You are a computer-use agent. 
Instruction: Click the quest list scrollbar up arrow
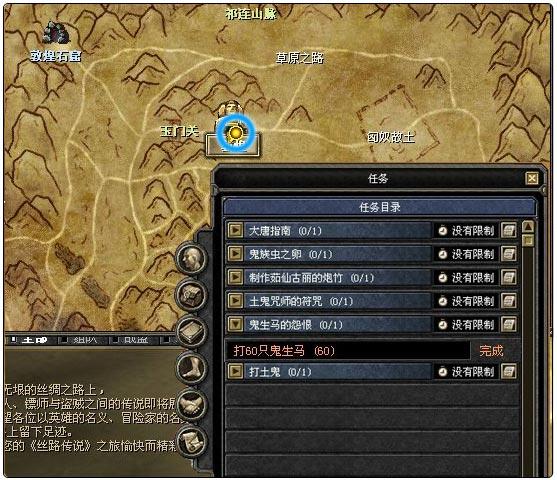529,227
